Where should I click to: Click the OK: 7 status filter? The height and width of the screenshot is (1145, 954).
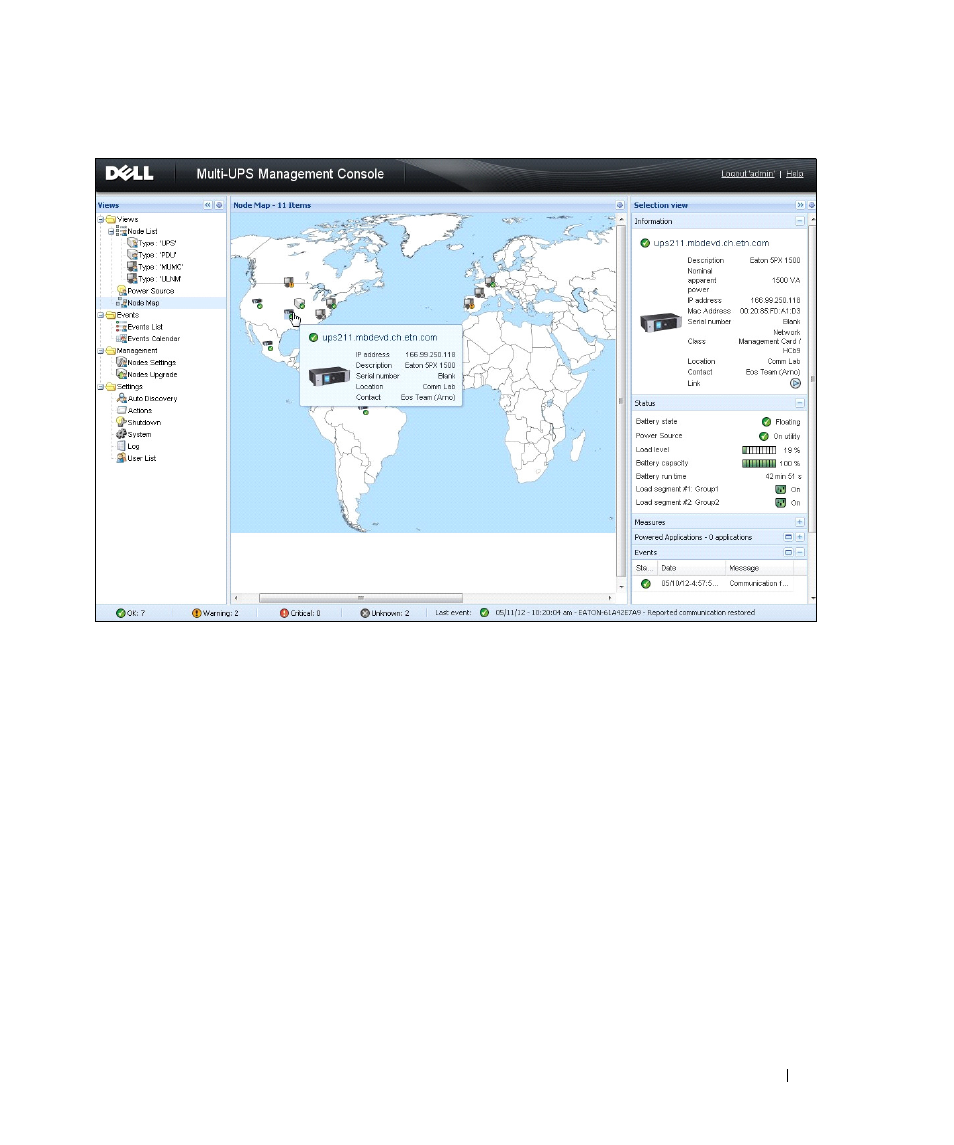tap(131, 613)
